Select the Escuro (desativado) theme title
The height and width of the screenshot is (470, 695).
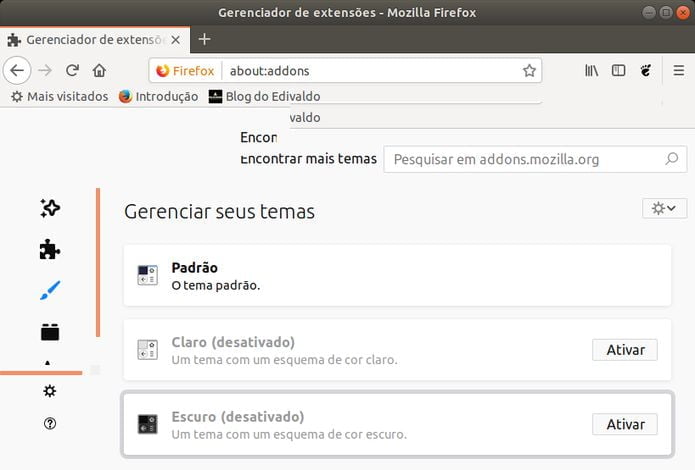[x=238, y=417]
